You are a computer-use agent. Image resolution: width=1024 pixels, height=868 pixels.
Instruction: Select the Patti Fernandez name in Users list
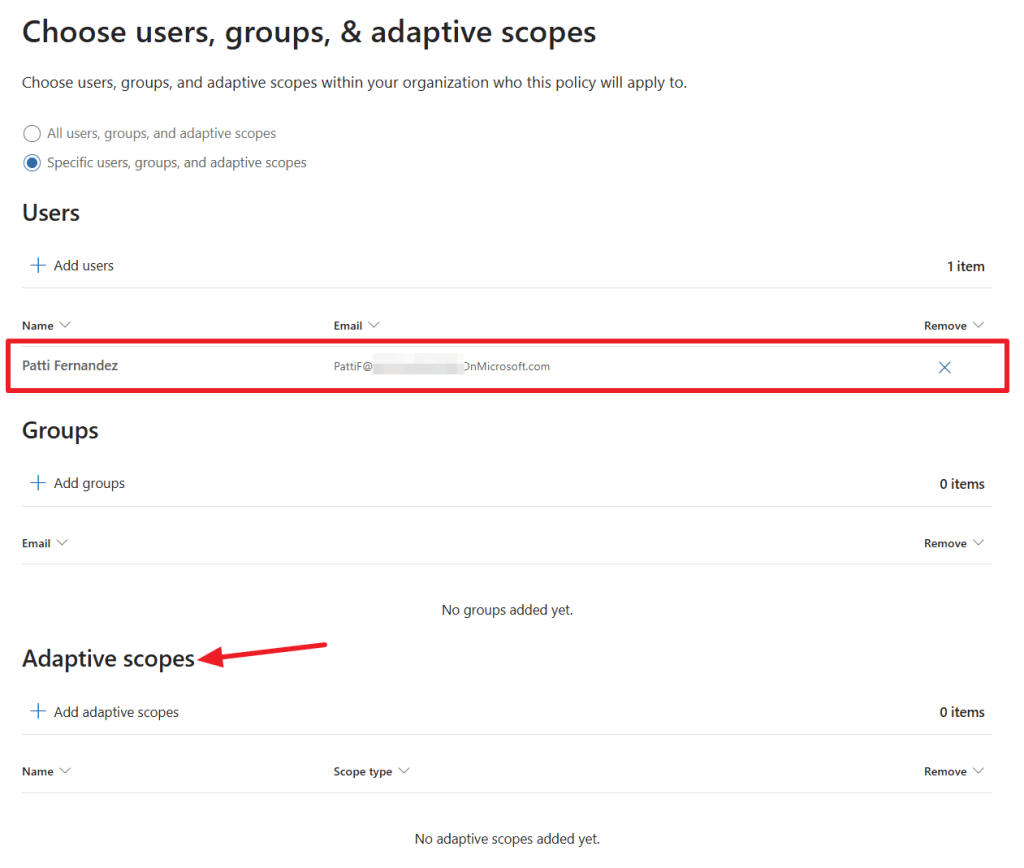70,366
